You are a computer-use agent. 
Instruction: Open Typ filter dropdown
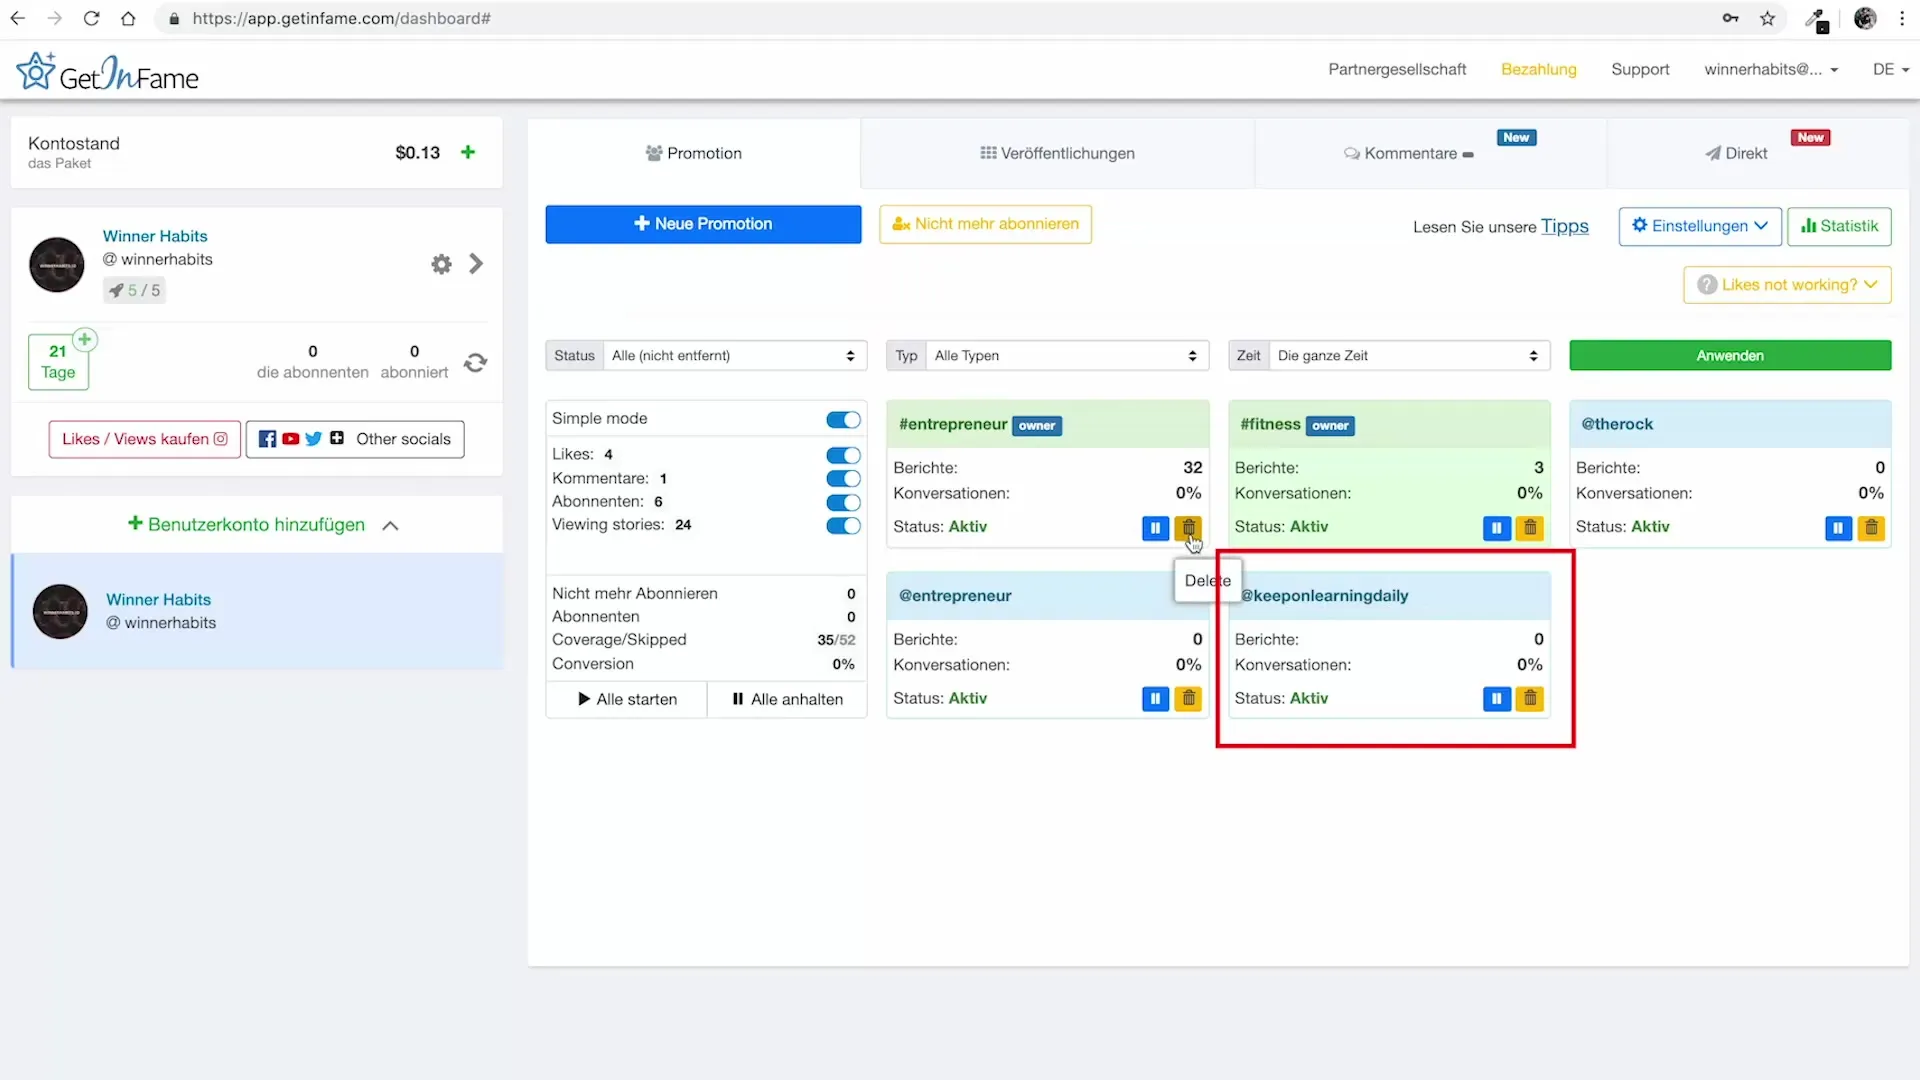[1067, 356]
